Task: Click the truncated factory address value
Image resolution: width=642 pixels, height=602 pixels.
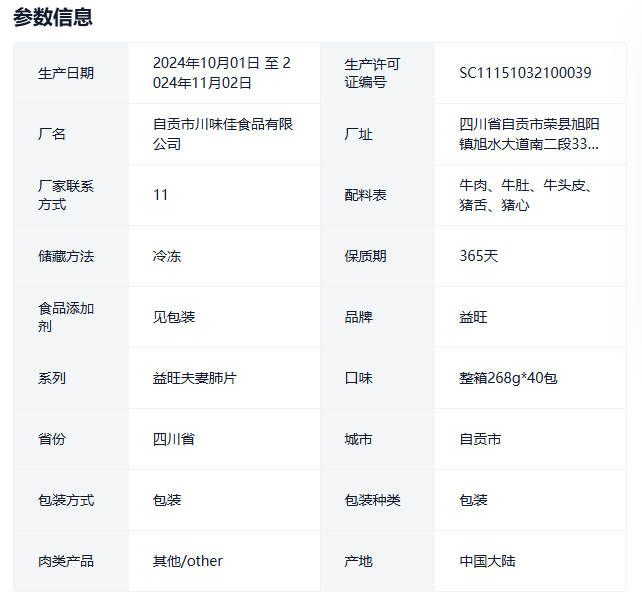Action: [x=529, y=134]
